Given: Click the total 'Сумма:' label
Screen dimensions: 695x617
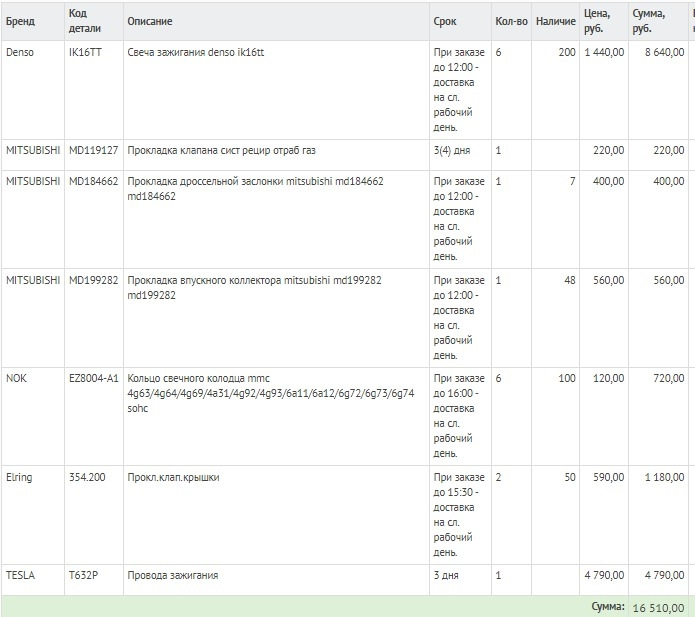Looking at the screenshot, I should [x=608, y=607].
